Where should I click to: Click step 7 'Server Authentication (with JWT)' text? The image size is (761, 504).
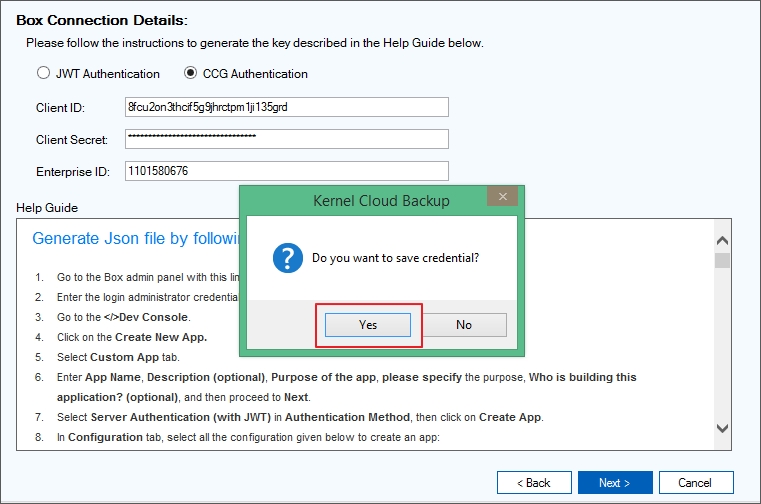point(181,418)
